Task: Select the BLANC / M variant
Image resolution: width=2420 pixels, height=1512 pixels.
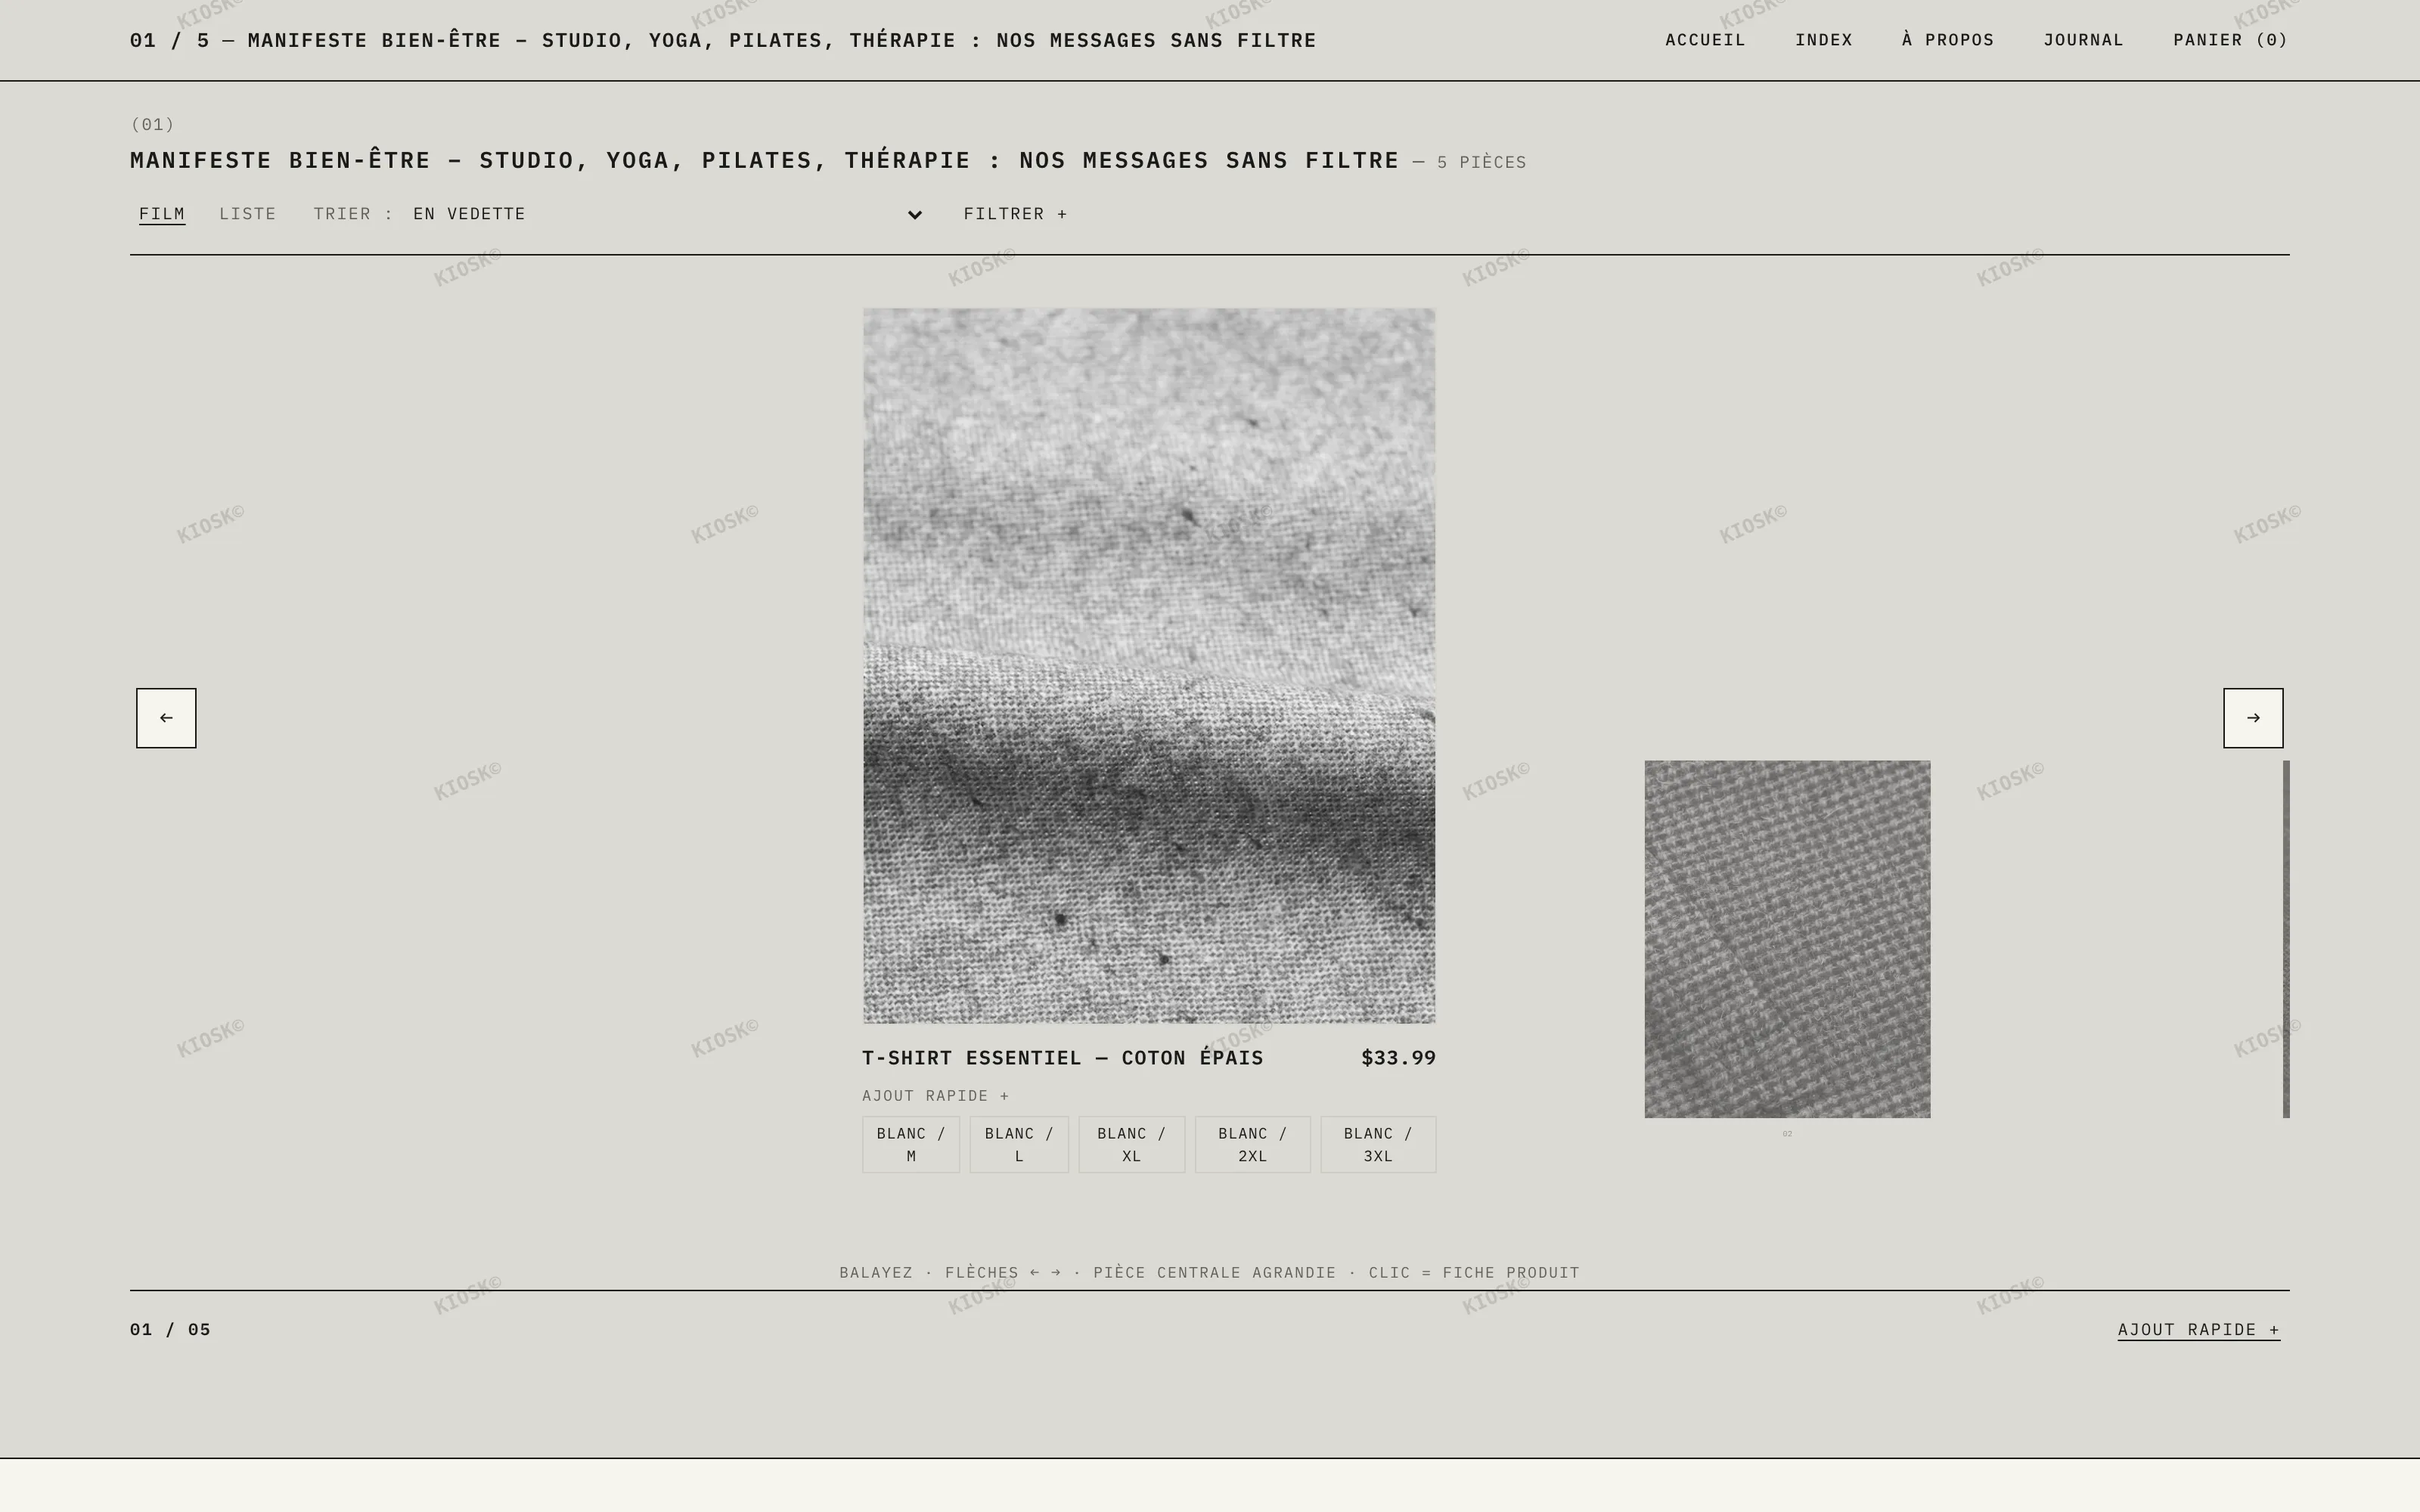Action: [911, 1144]
